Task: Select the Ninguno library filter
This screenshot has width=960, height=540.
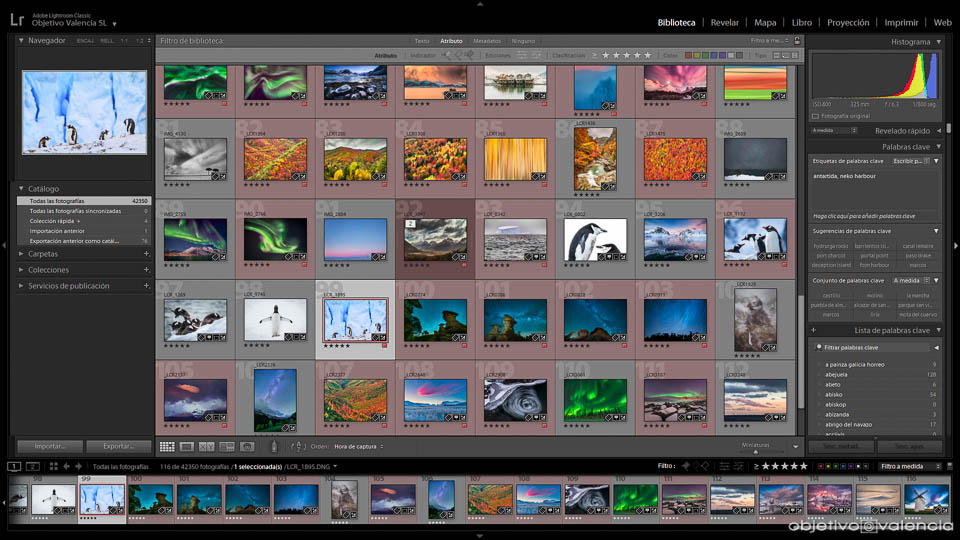Action: (x=523, y=41)
